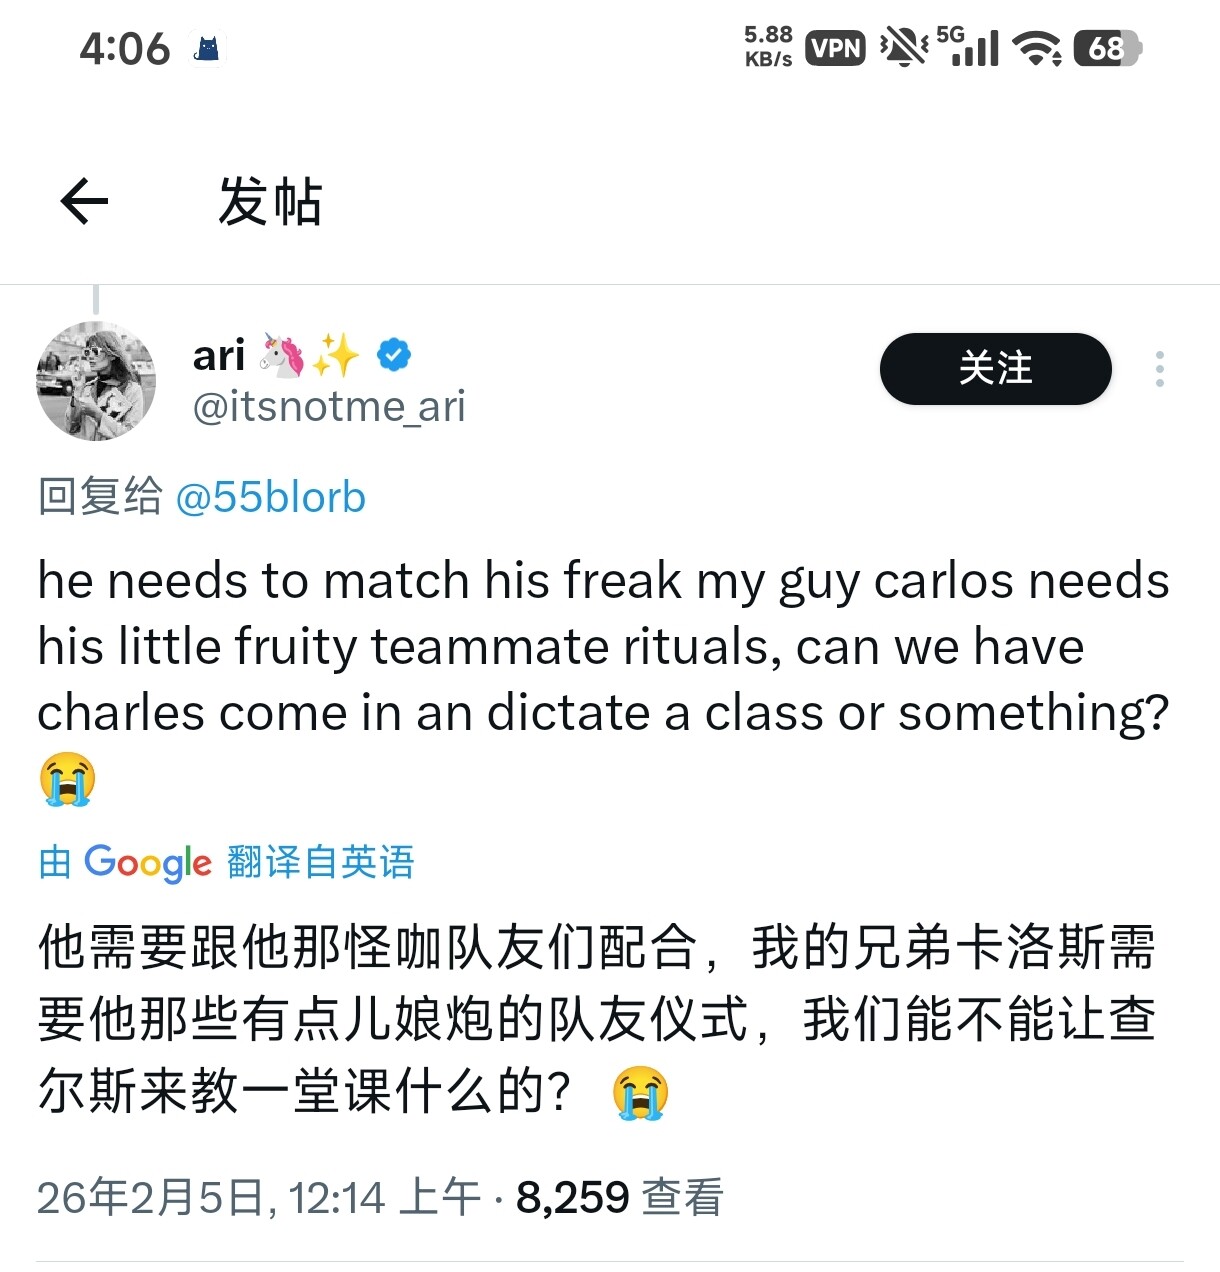This screenshot has width=1220, height=1272.
Task: Tap the 关注 follow button
Action: click(995, 369)
